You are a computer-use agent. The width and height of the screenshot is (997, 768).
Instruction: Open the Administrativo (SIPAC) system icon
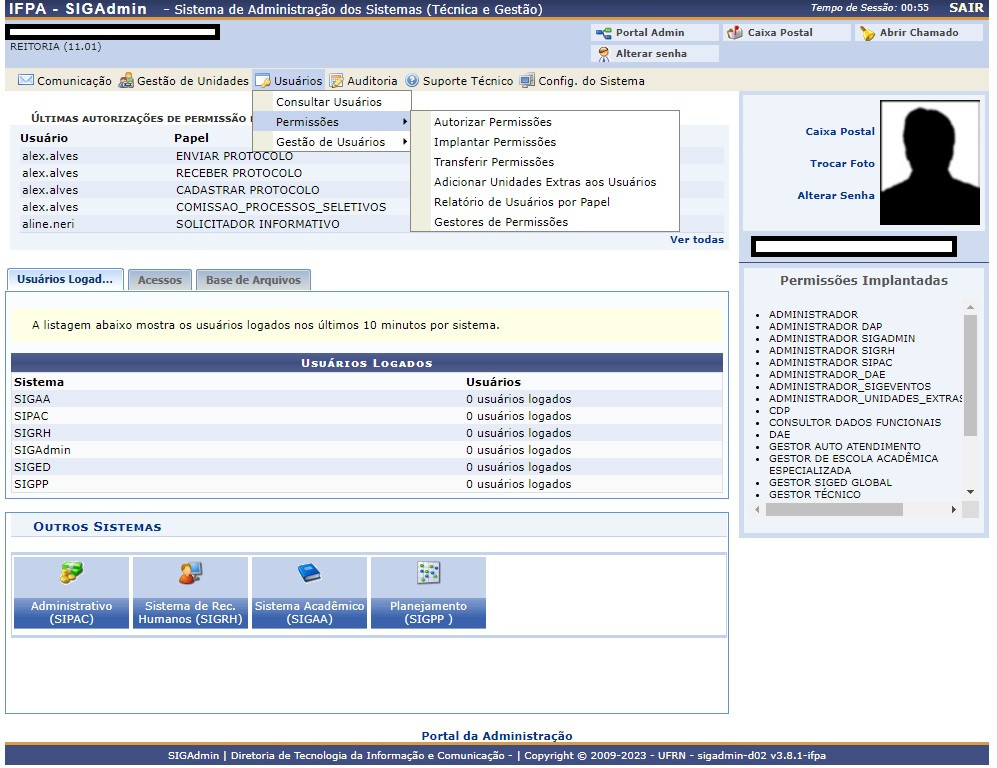tap(71, 572)
